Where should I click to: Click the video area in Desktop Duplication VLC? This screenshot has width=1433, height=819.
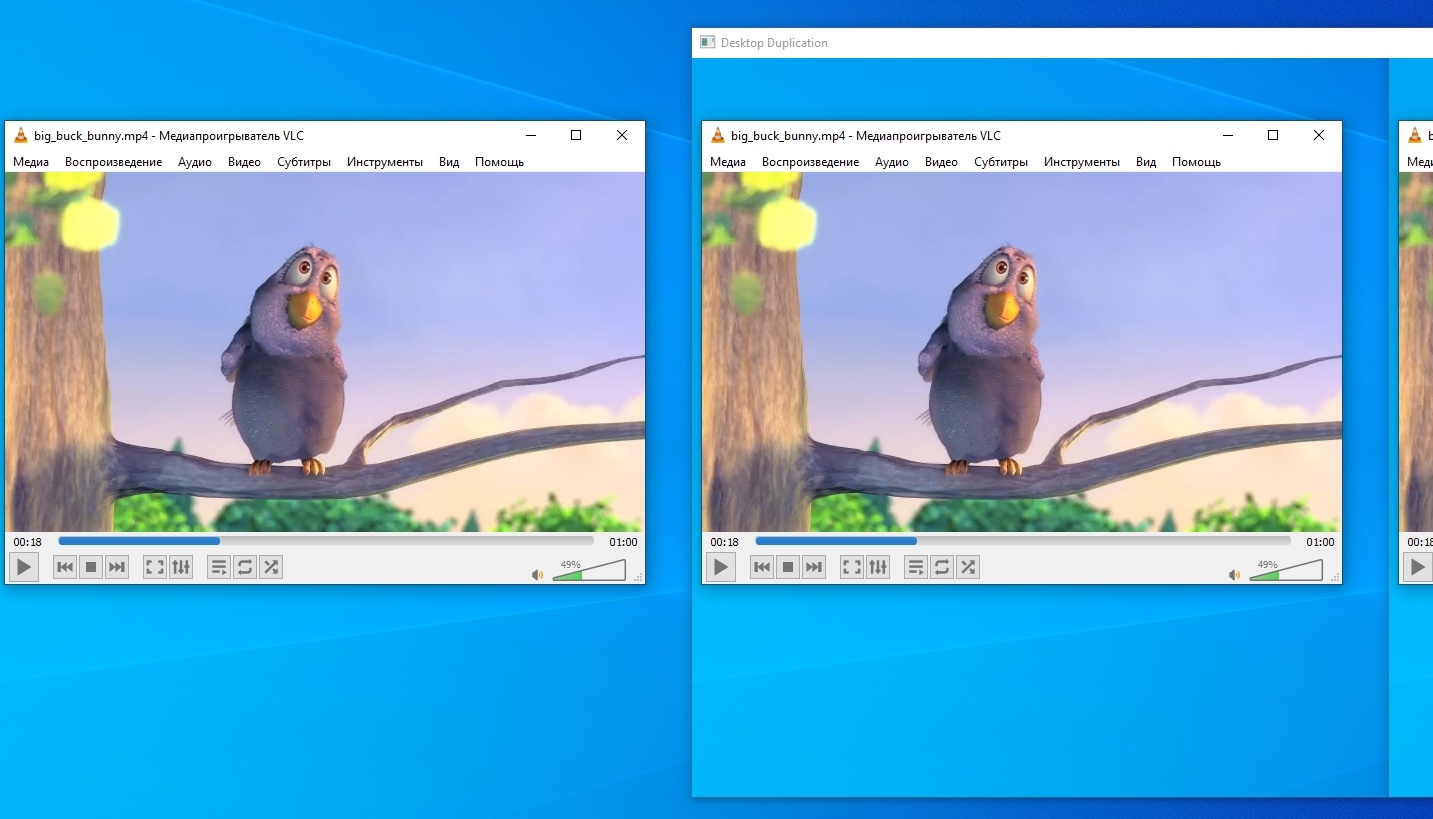coord(1022,352)
